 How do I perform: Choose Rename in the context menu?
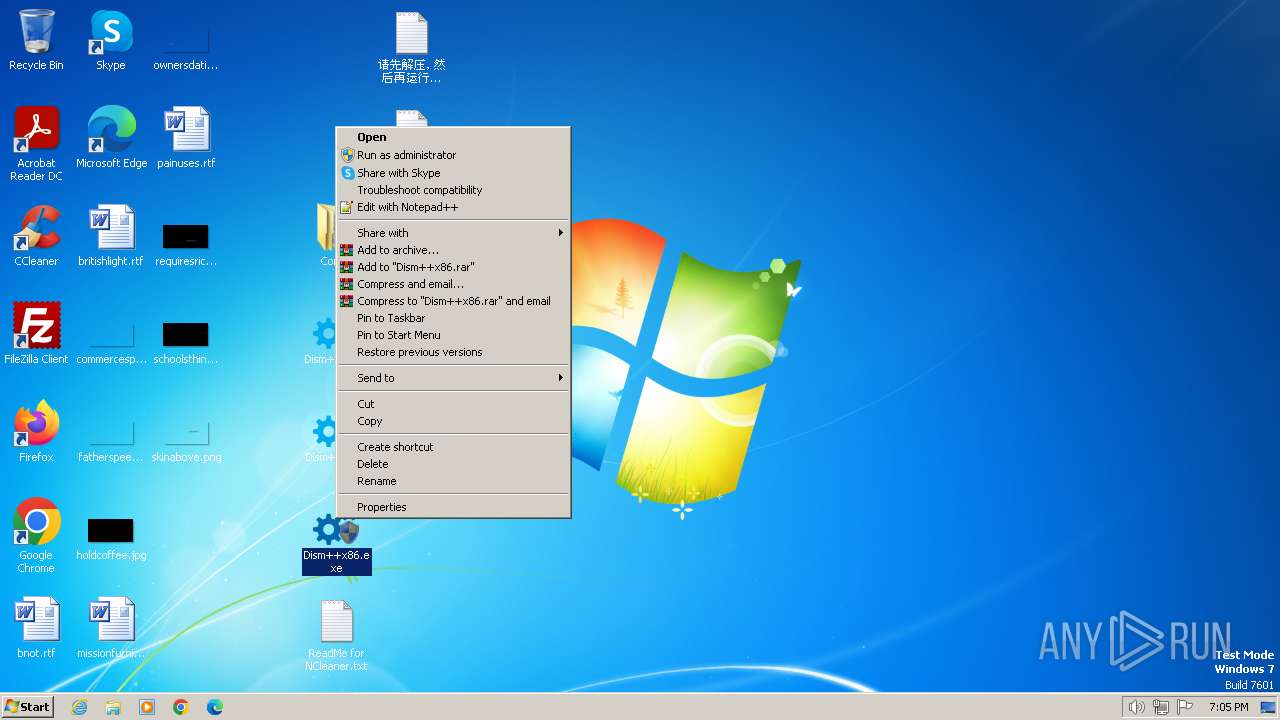[453, 481]
